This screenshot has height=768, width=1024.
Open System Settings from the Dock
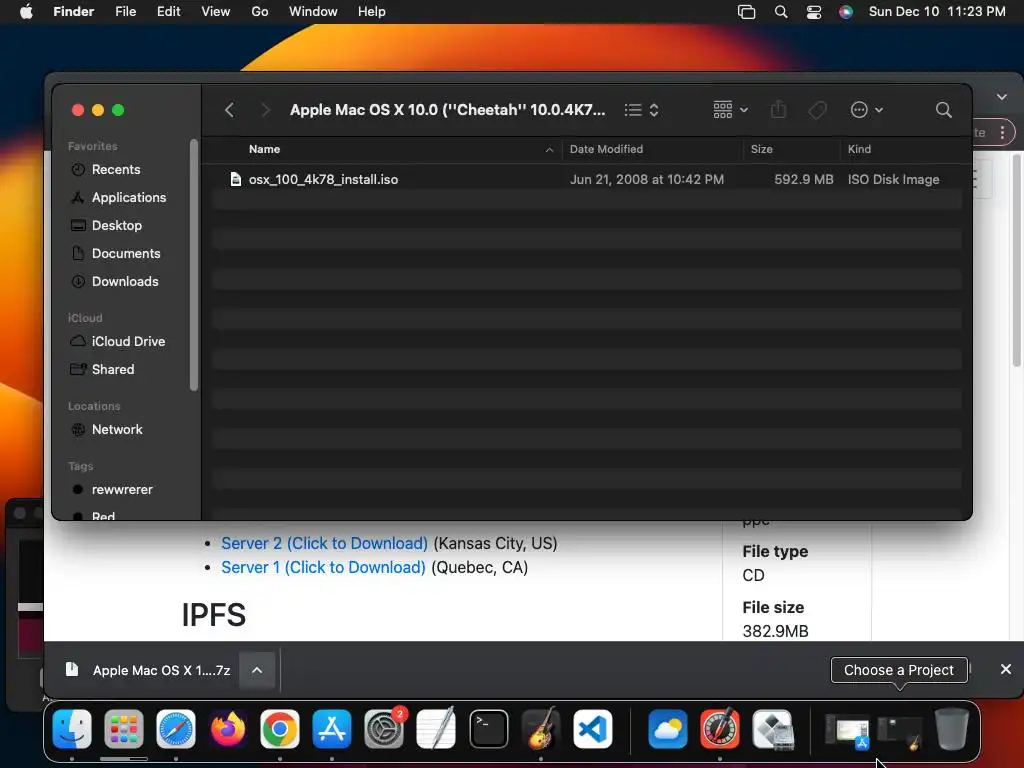pos(384,729)
